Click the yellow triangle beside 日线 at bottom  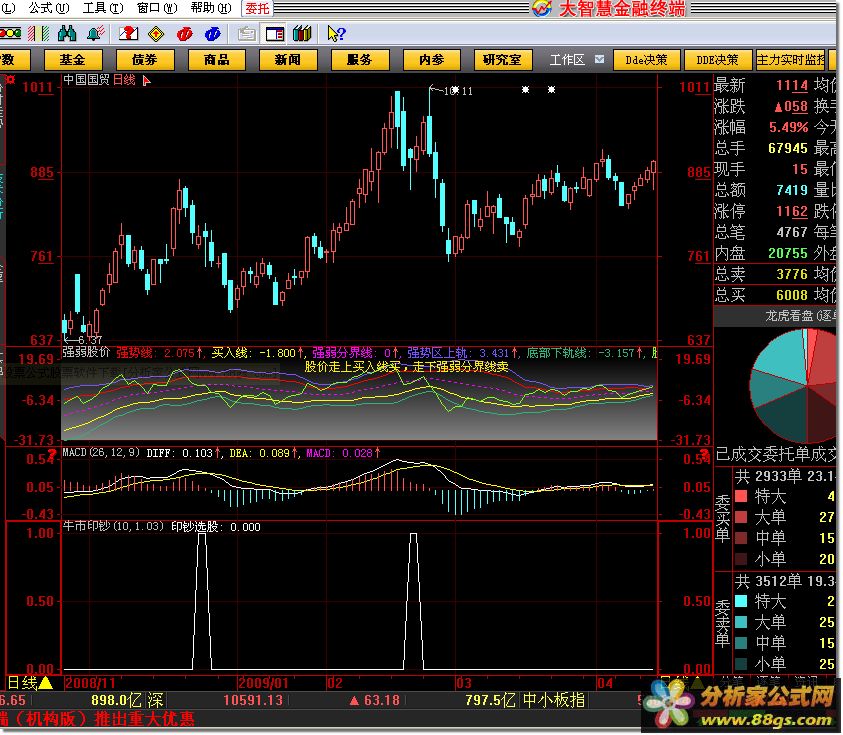click(46, 683)
